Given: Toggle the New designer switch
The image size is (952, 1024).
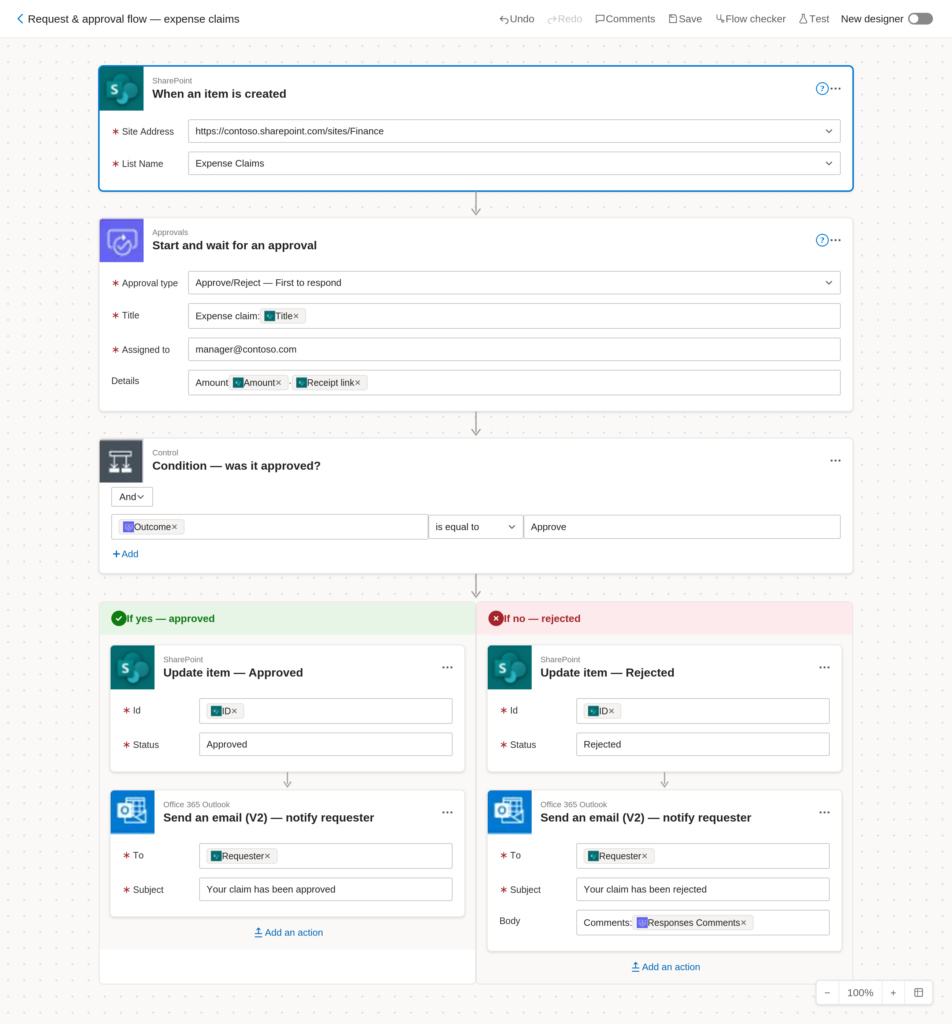Looking at the screenshot, I should coord(920,19).
